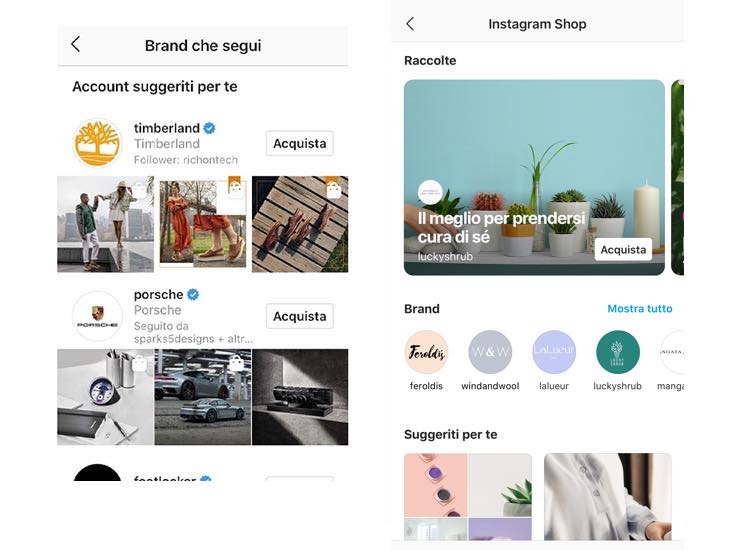
Task: Go back from Brand che segui screen
Action: (x=76, y=44)
